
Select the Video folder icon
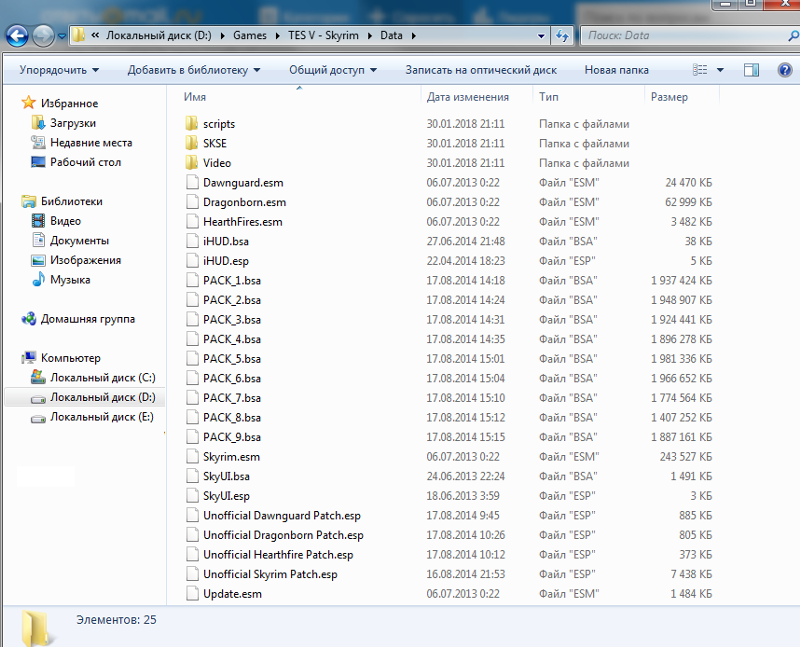192,163
